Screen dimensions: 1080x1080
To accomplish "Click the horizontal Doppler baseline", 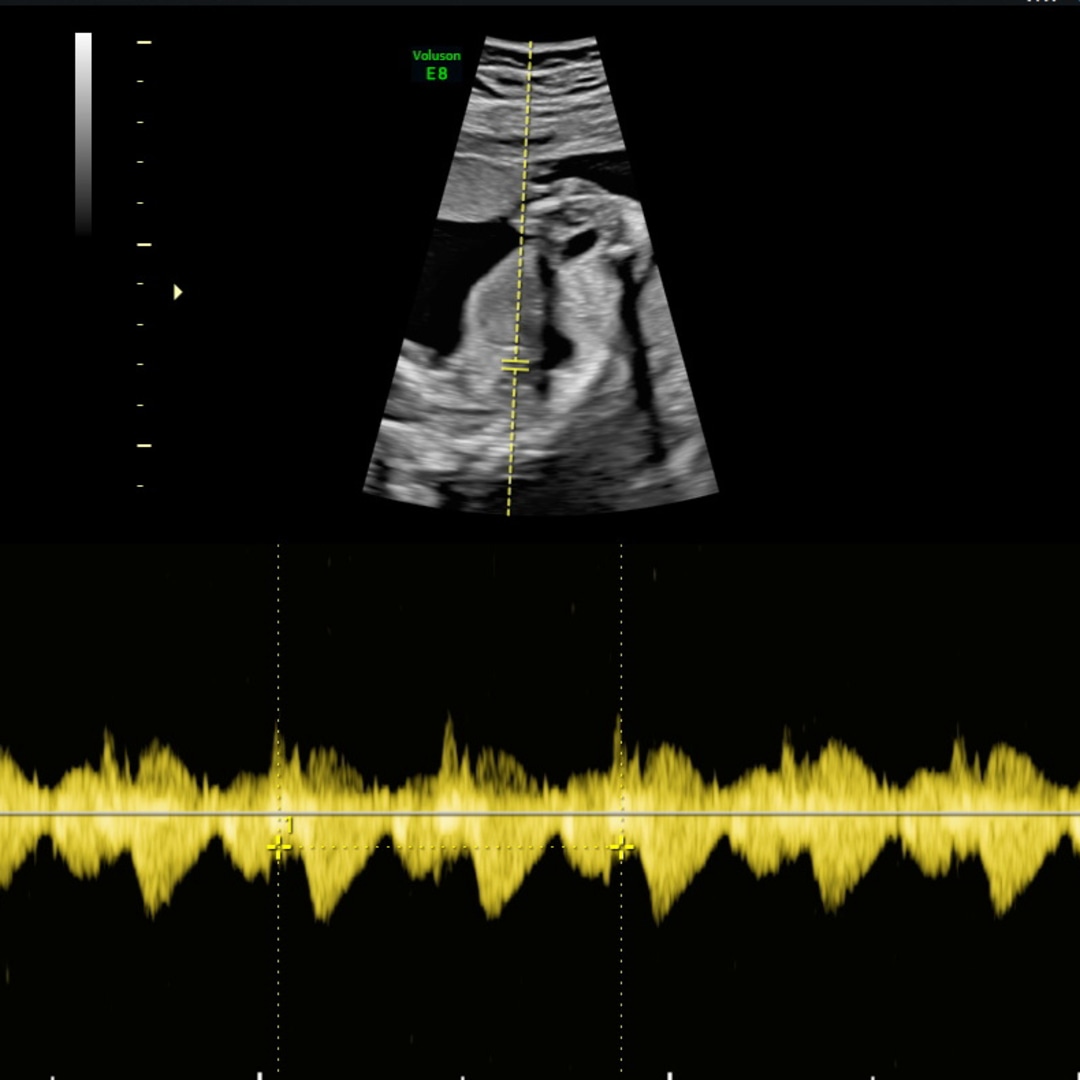I will (x=800, y=814).
